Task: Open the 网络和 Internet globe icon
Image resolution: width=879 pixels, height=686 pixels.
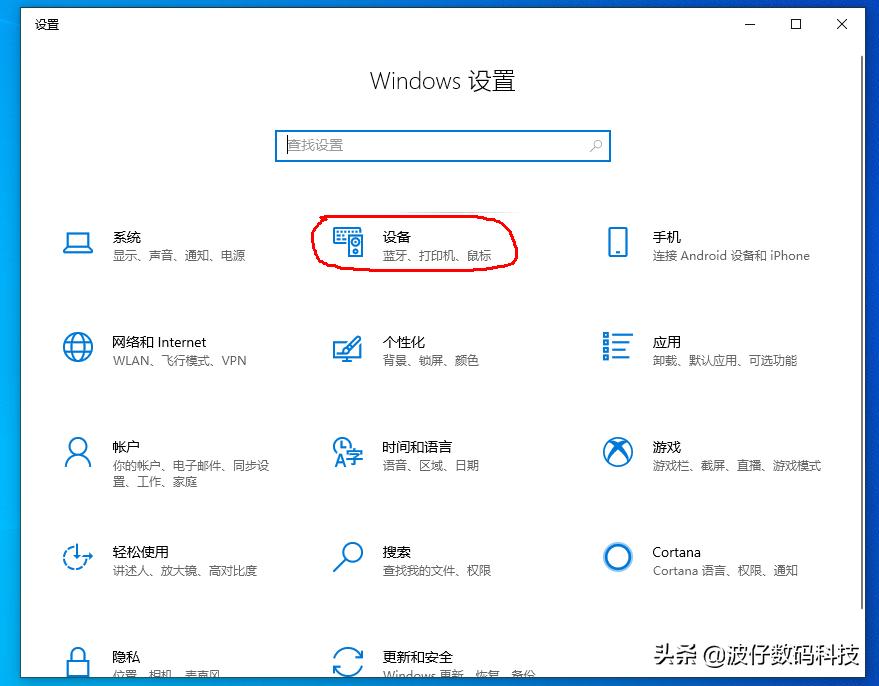Action: tap(78, 347)
